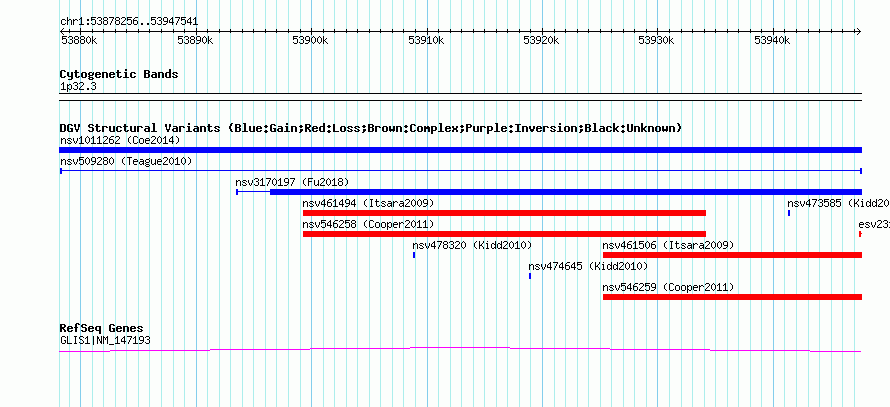Open the nsv461494 (Itsara2009) label text
Screen dimensions: 890x407
(368, 203)
